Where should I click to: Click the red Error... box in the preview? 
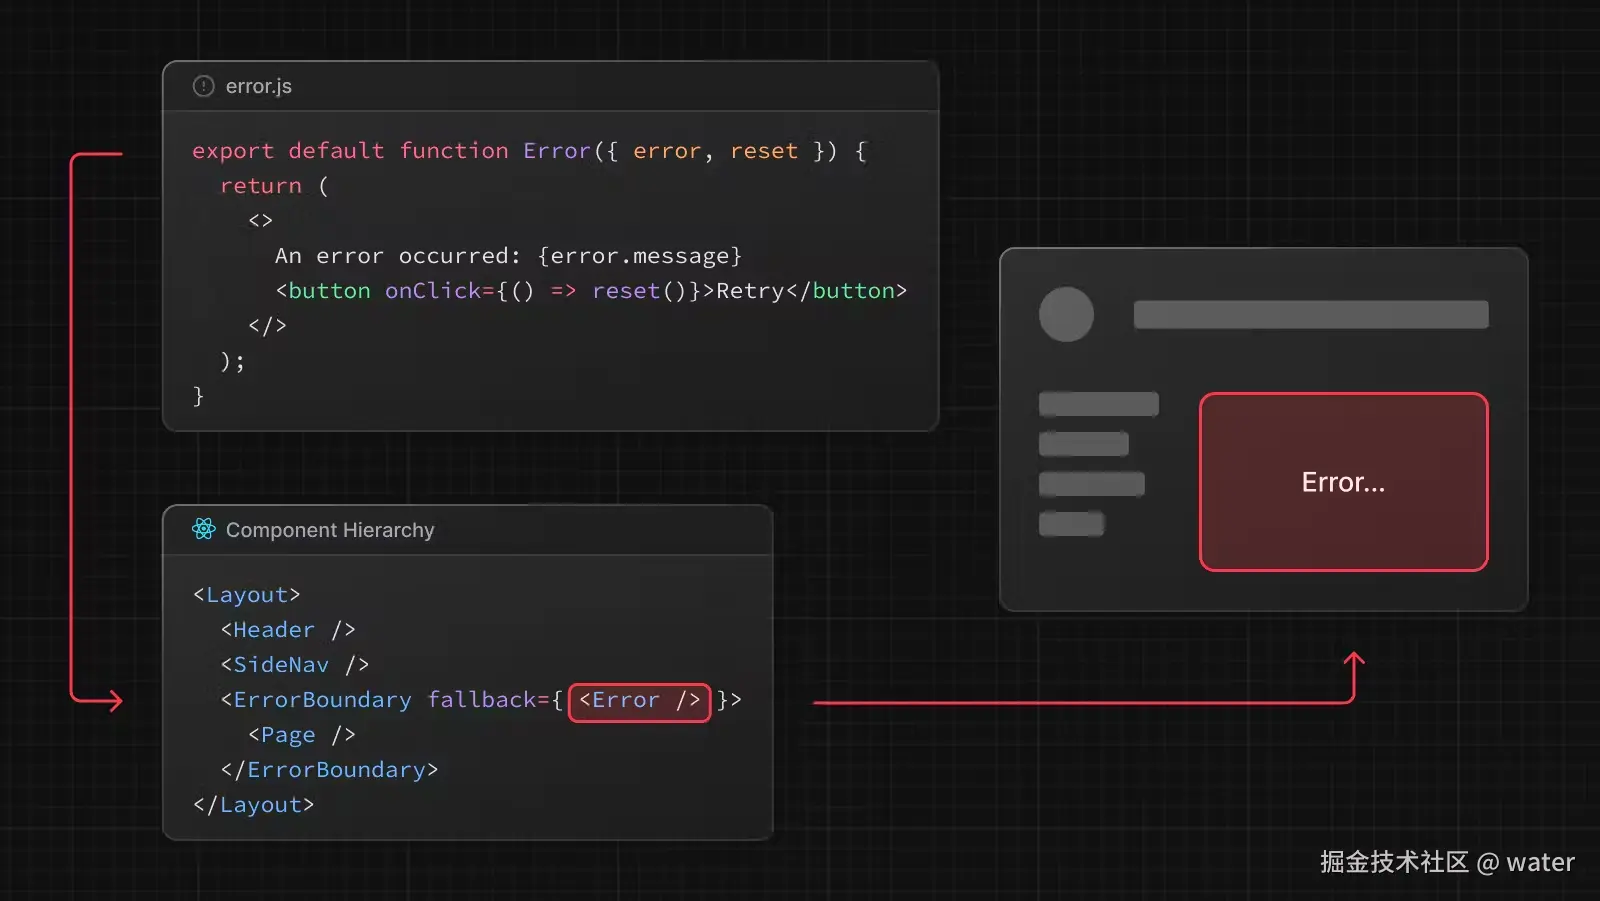point(1343,482)
